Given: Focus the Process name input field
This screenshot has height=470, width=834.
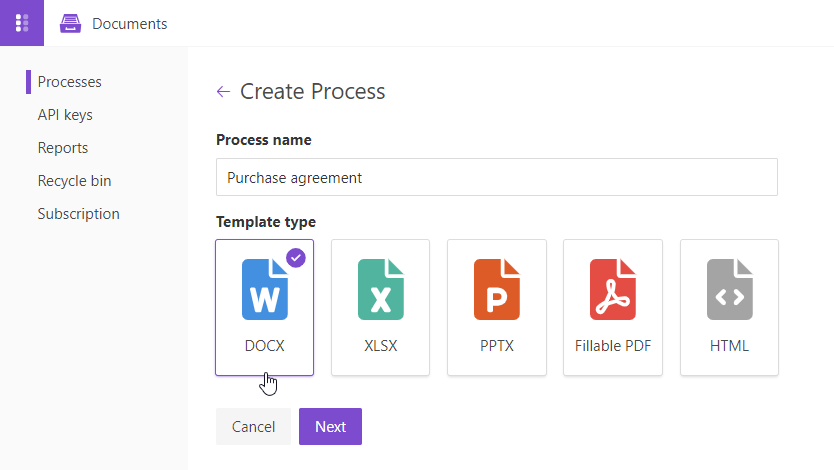Looking at the screenshot, I should pyautogui.click(x=497, y=177).
